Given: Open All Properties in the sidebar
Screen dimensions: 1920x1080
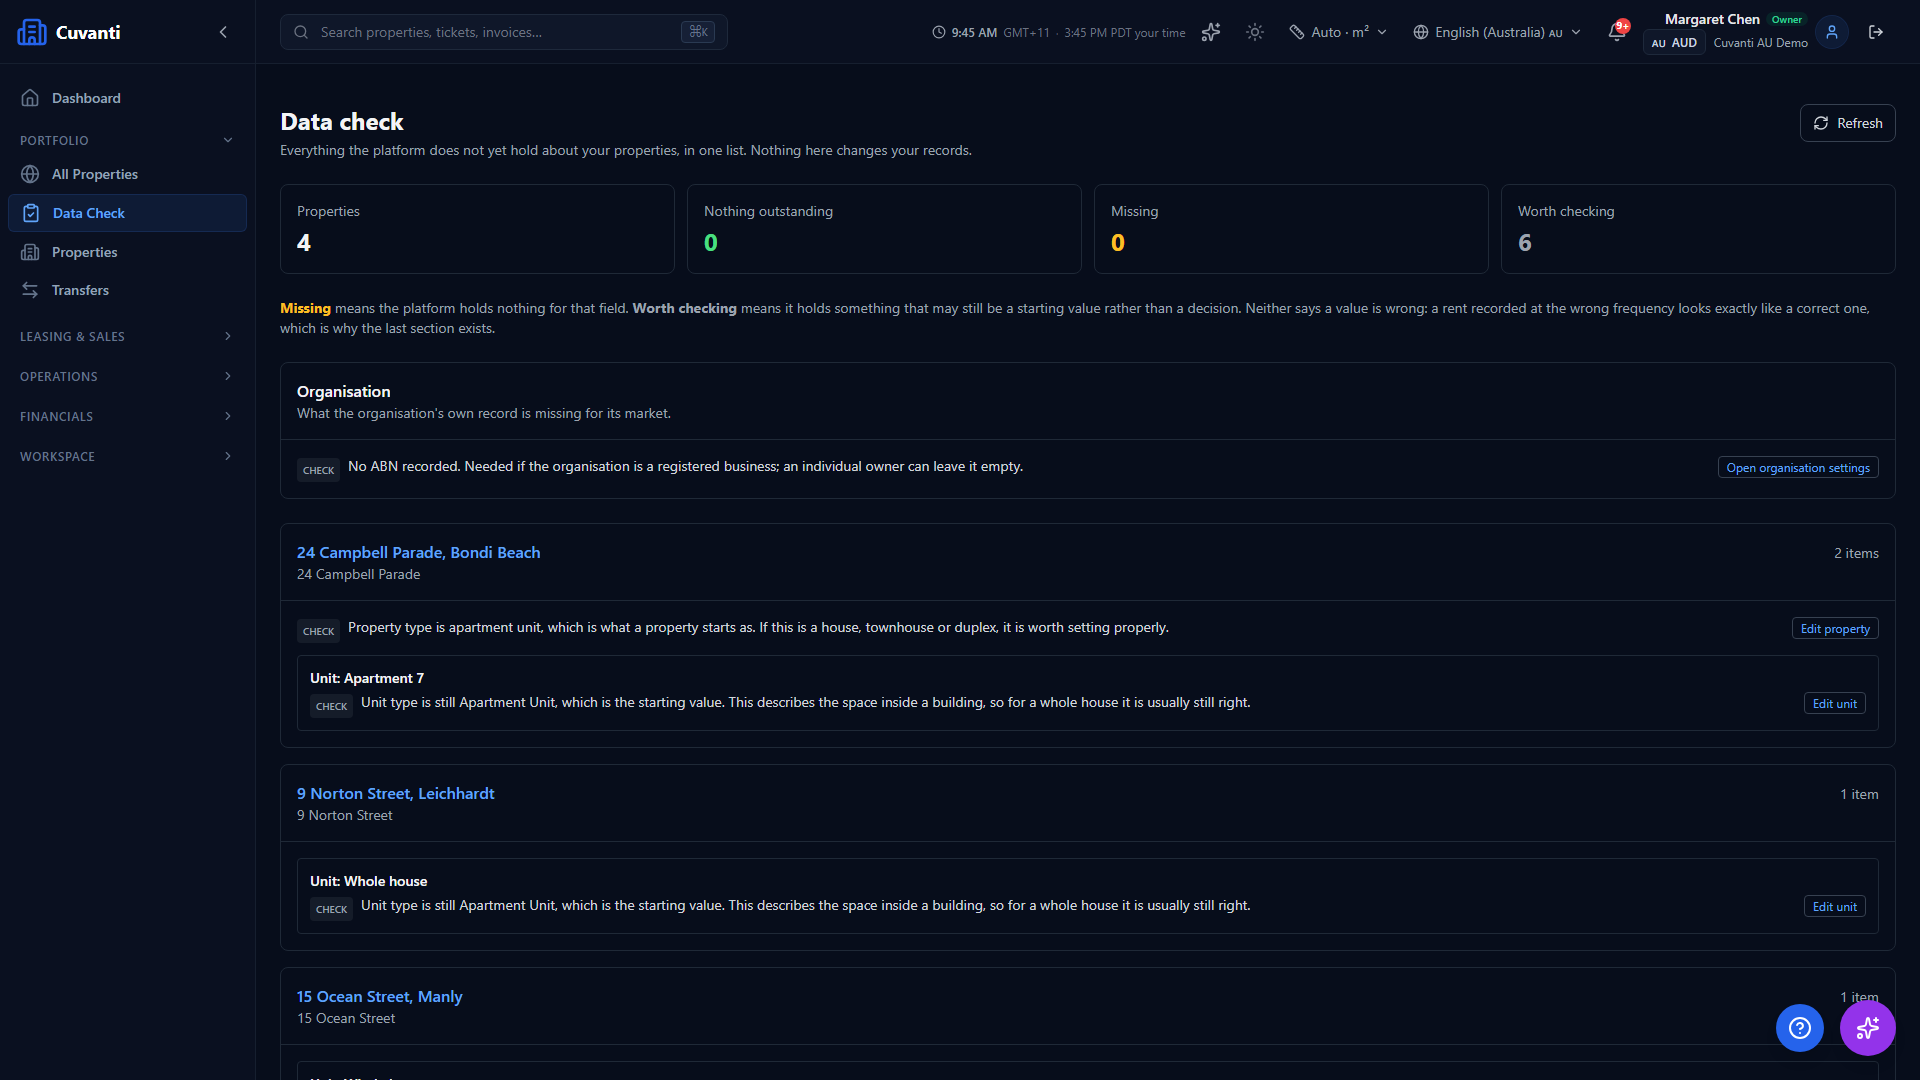Looking at the screenshot, I should (127, 174).
